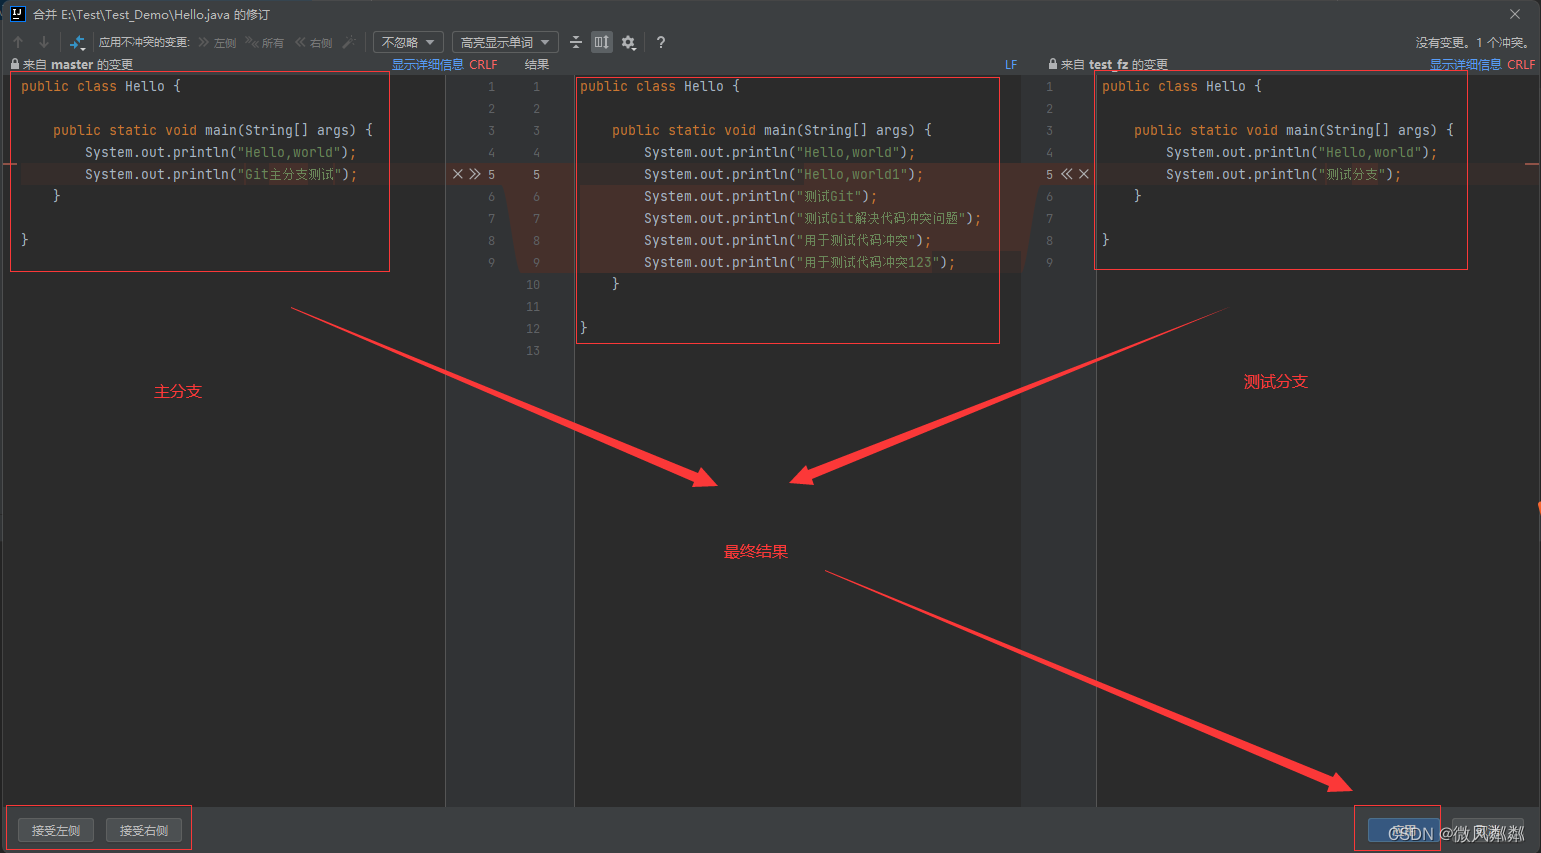Click the 测试Git println line in result
1541x853 pixels.
(x=760, y=196)
